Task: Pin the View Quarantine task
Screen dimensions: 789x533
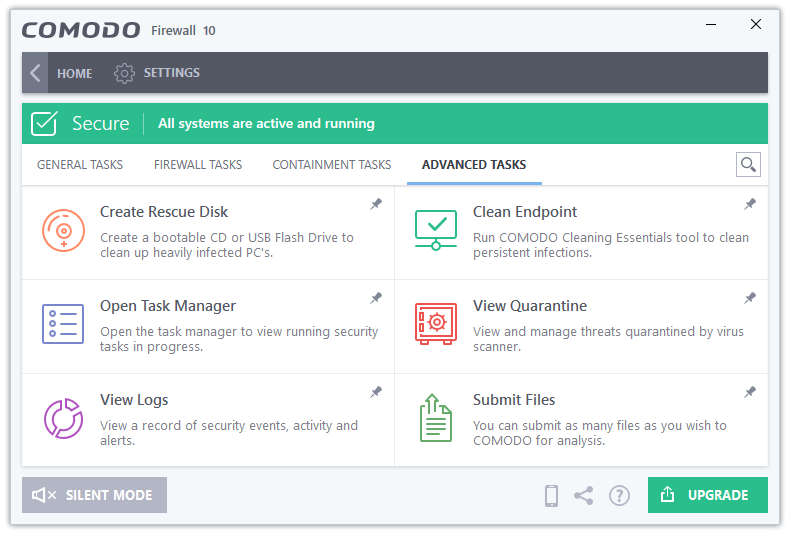Action: 750,298
